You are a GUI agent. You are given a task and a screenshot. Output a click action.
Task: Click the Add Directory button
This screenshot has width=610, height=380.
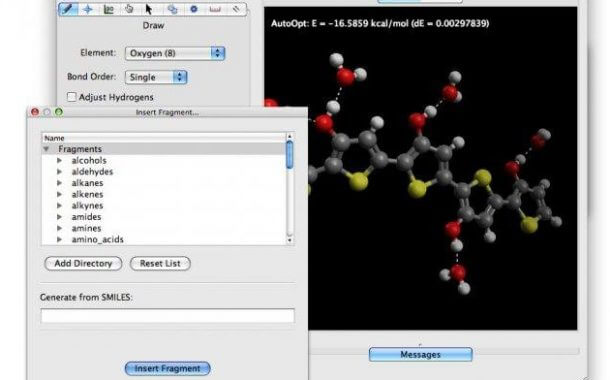coord(83,263)
